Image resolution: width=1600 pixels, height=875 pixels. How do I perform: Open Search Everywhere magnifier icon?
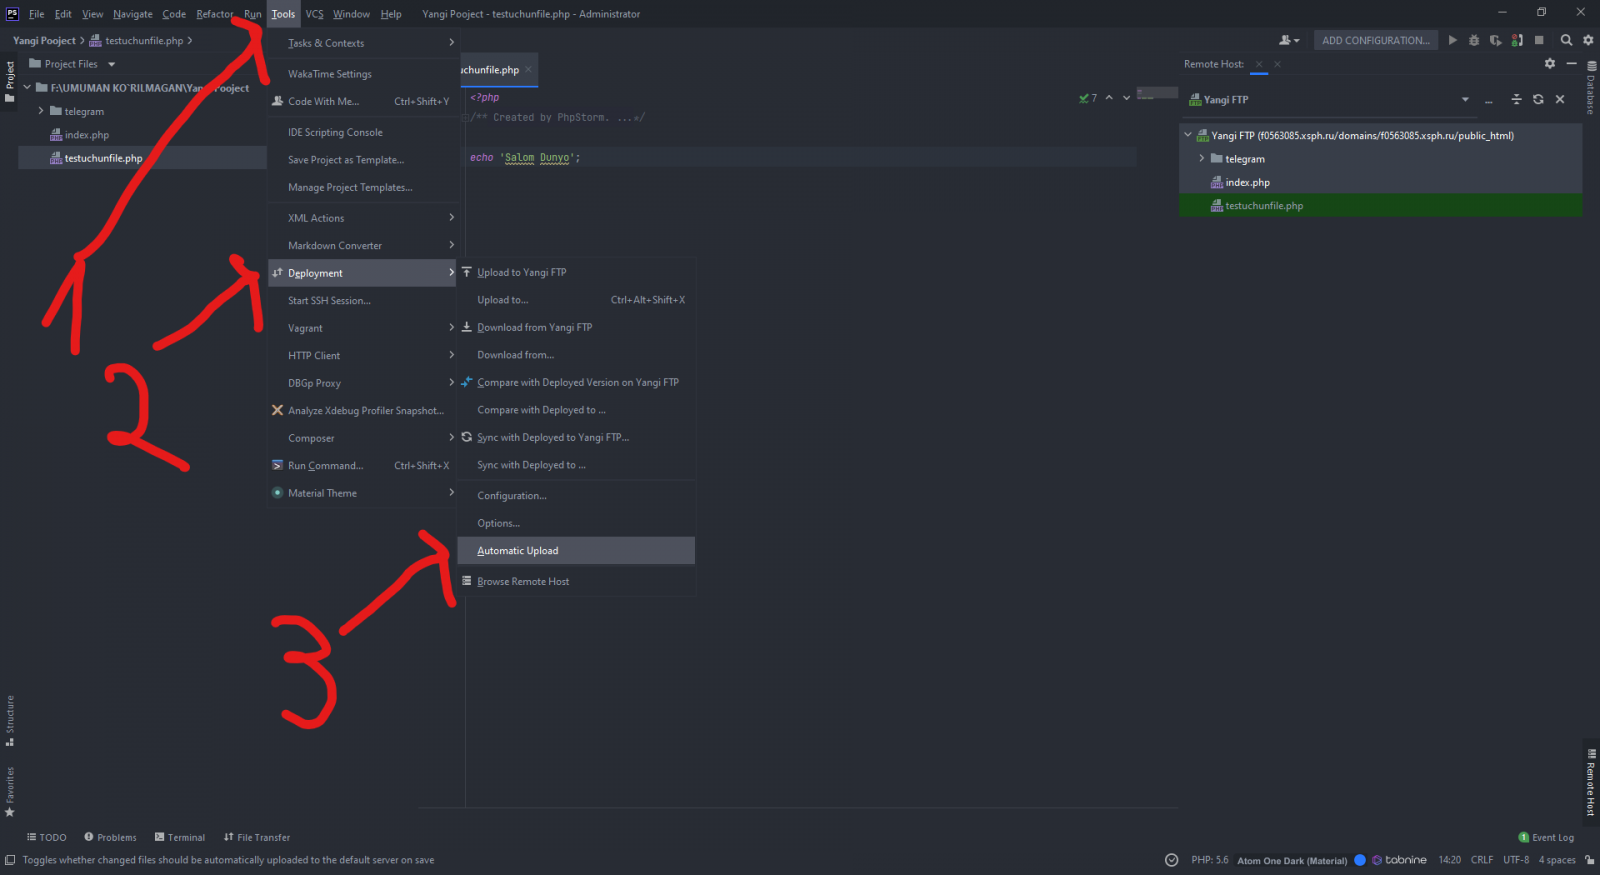click(1566, 40)
